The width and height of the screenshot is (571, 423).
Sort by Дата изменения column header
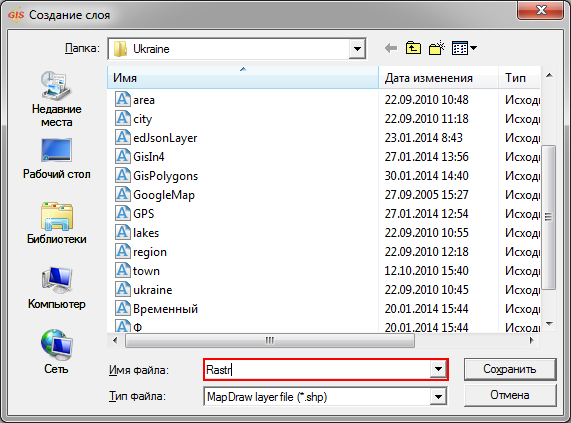pyautogui.click(x=438, y=78)
